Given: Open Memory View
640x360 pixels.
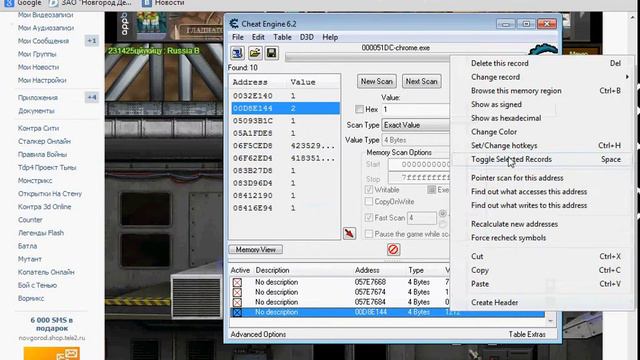Looking at the screenshot, I should click(256, 249).
